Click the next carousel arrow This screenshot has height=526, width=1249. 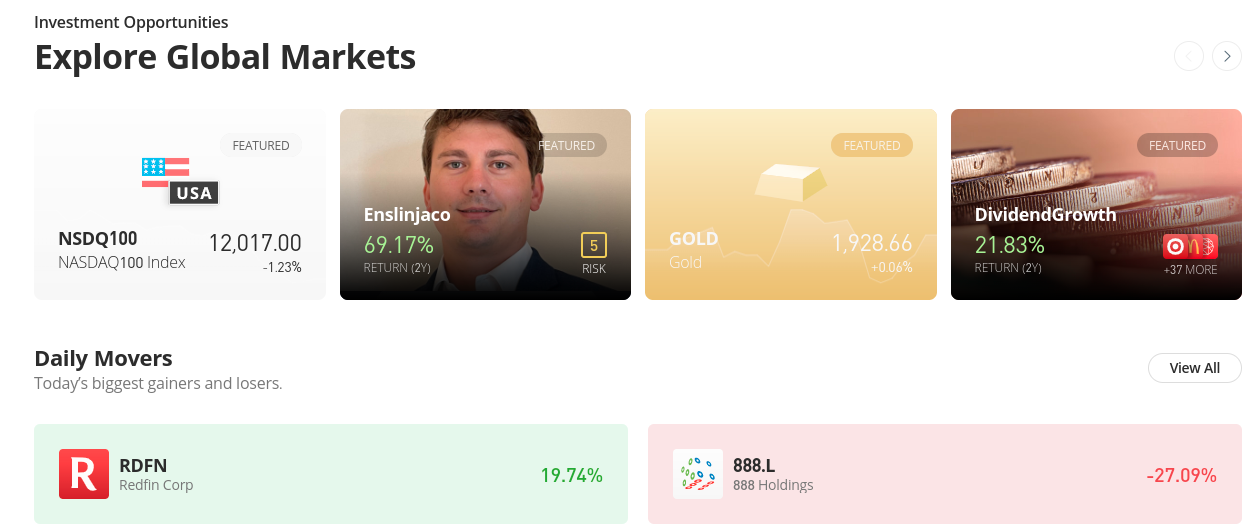click(x=1226, y=56)
